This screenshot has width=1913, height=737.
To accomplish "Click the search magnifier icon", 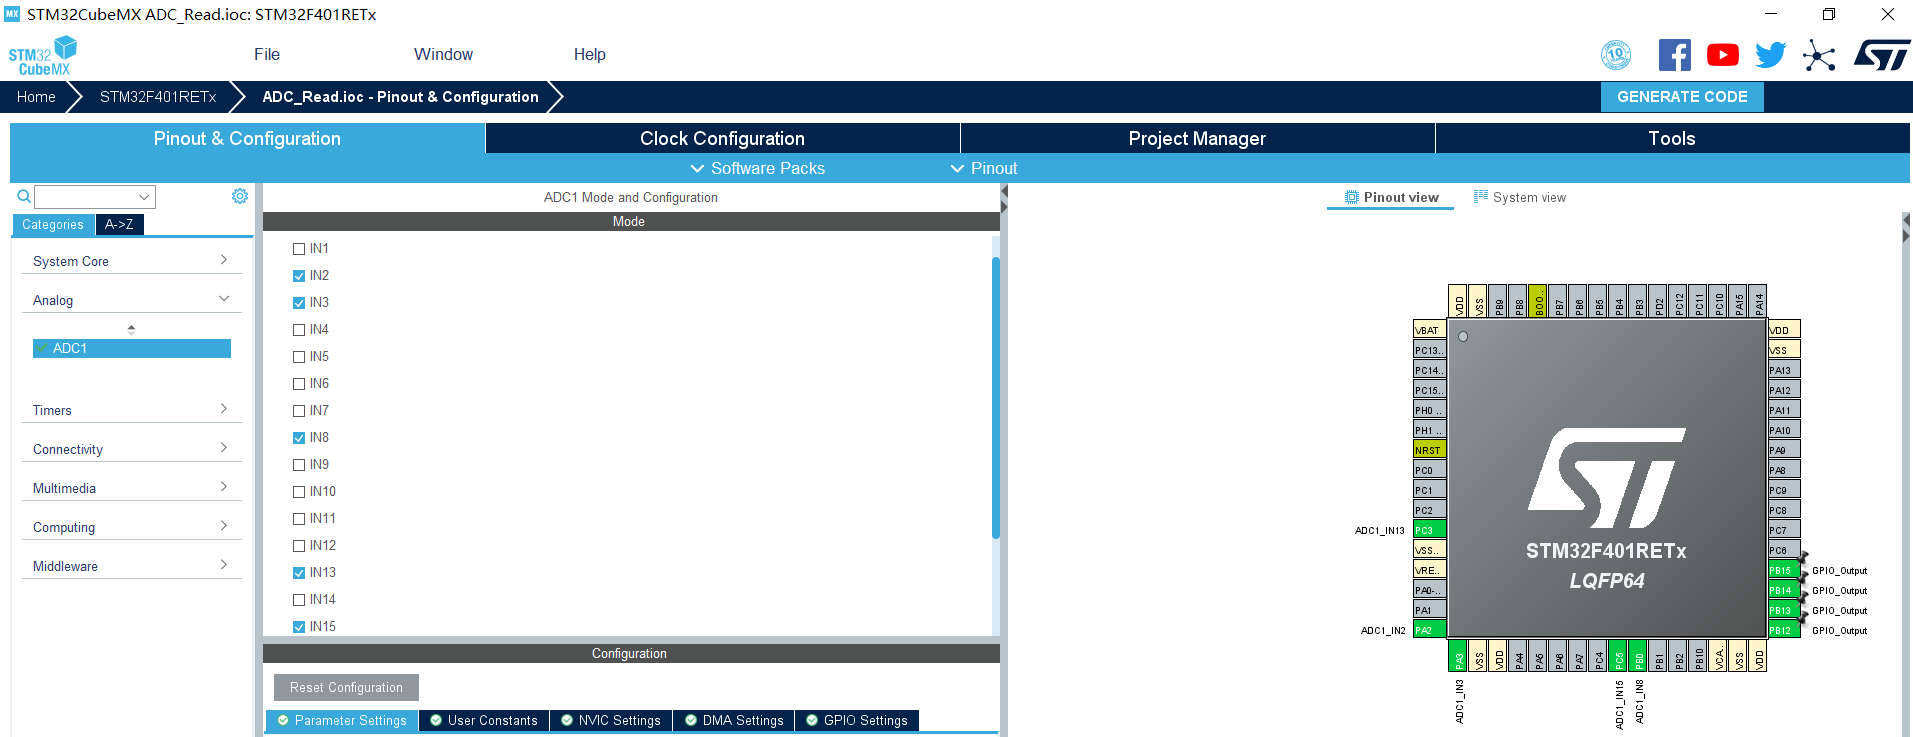I will pyautogui.click(x=24, y=196).
